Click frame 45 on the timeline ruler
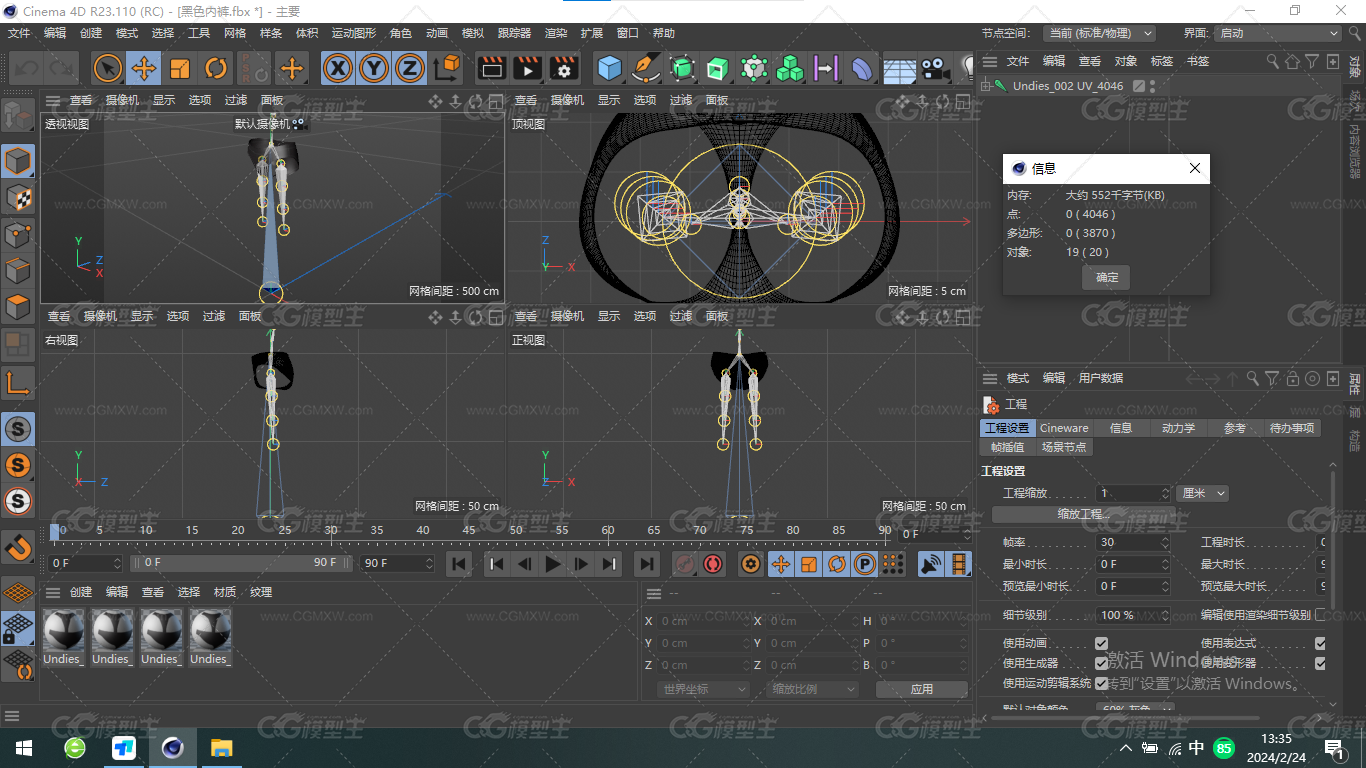The image size is (1366, 768). click(468, 530)
